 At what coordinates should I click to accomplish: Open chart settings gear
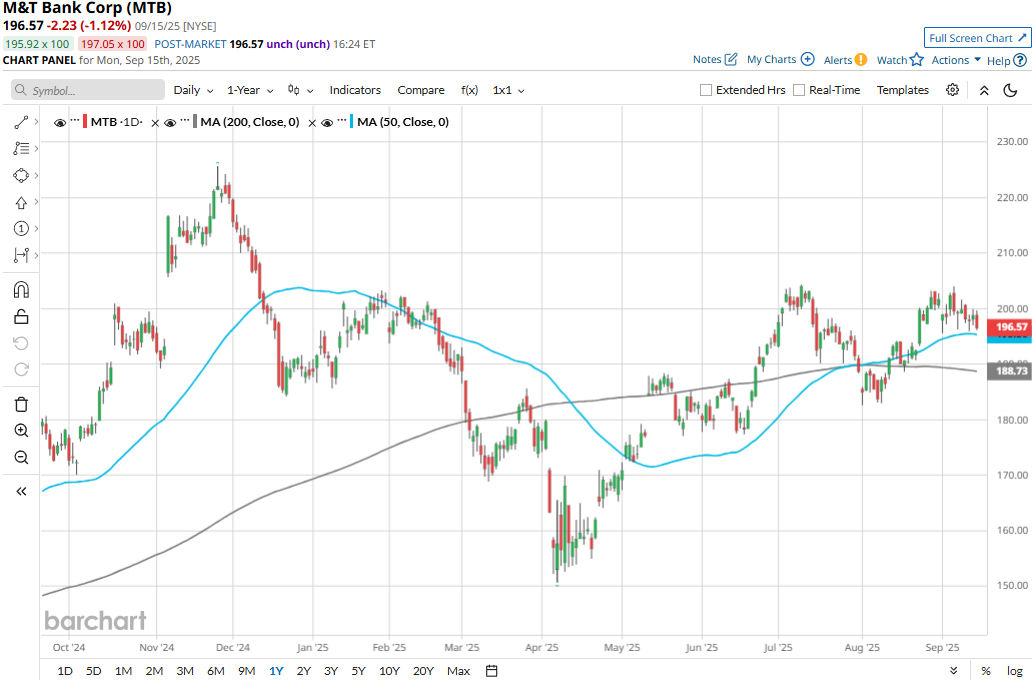(x=952, y=90)
